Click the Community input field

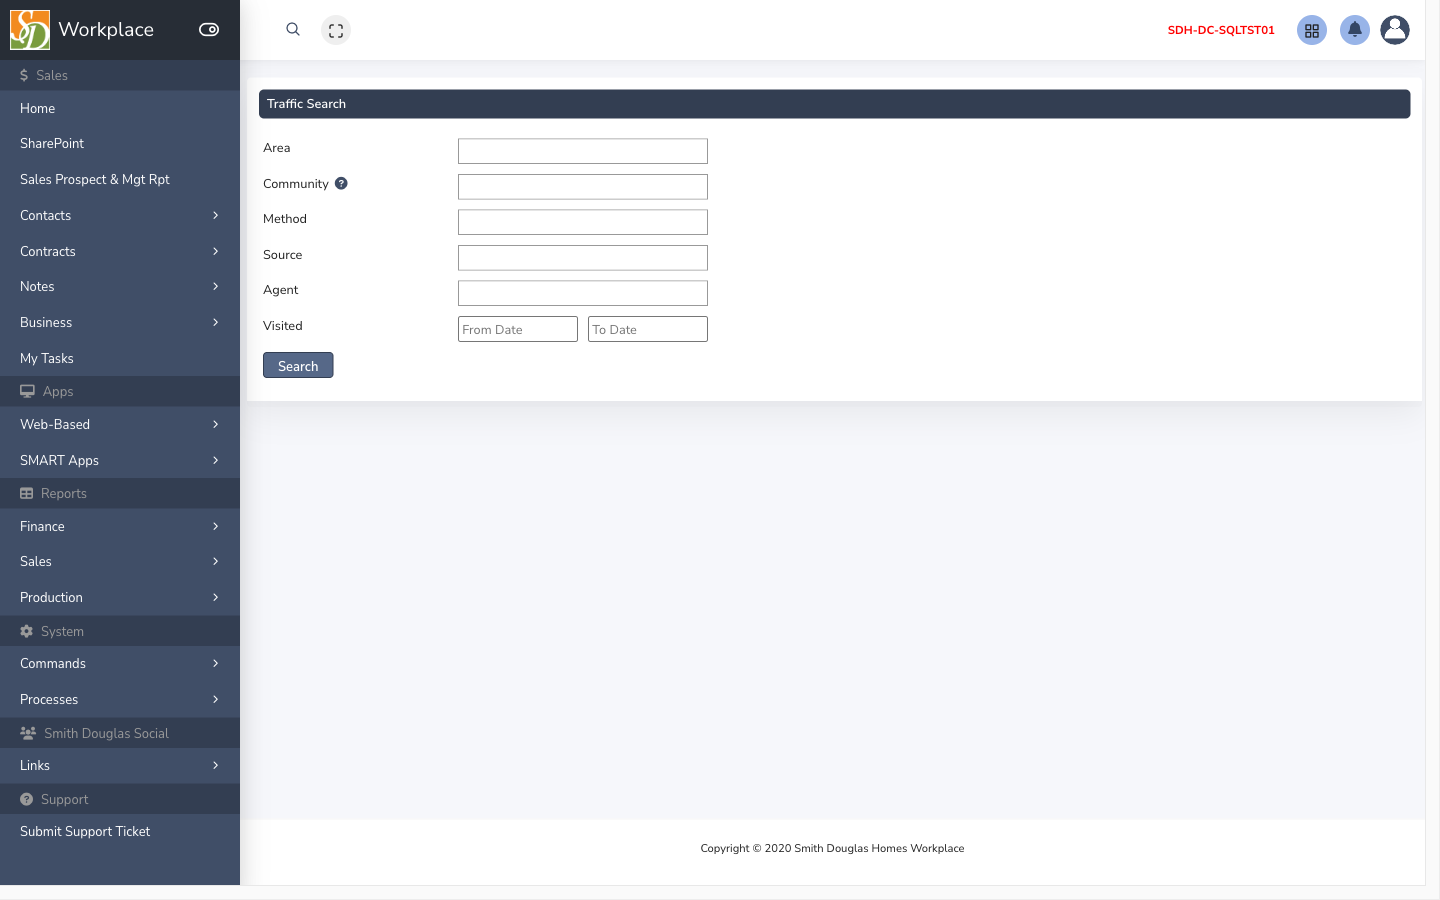tap(583, 187)
